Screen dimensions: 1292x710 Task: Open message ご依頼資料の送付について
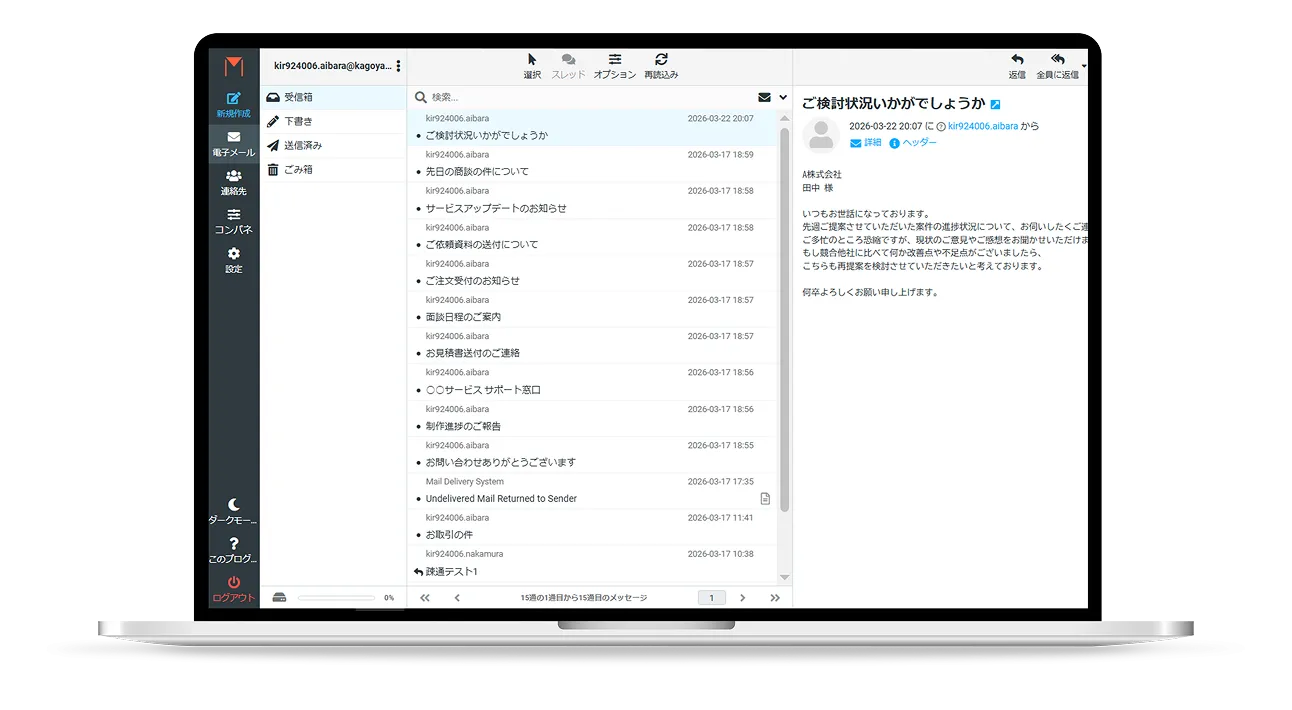591,237
